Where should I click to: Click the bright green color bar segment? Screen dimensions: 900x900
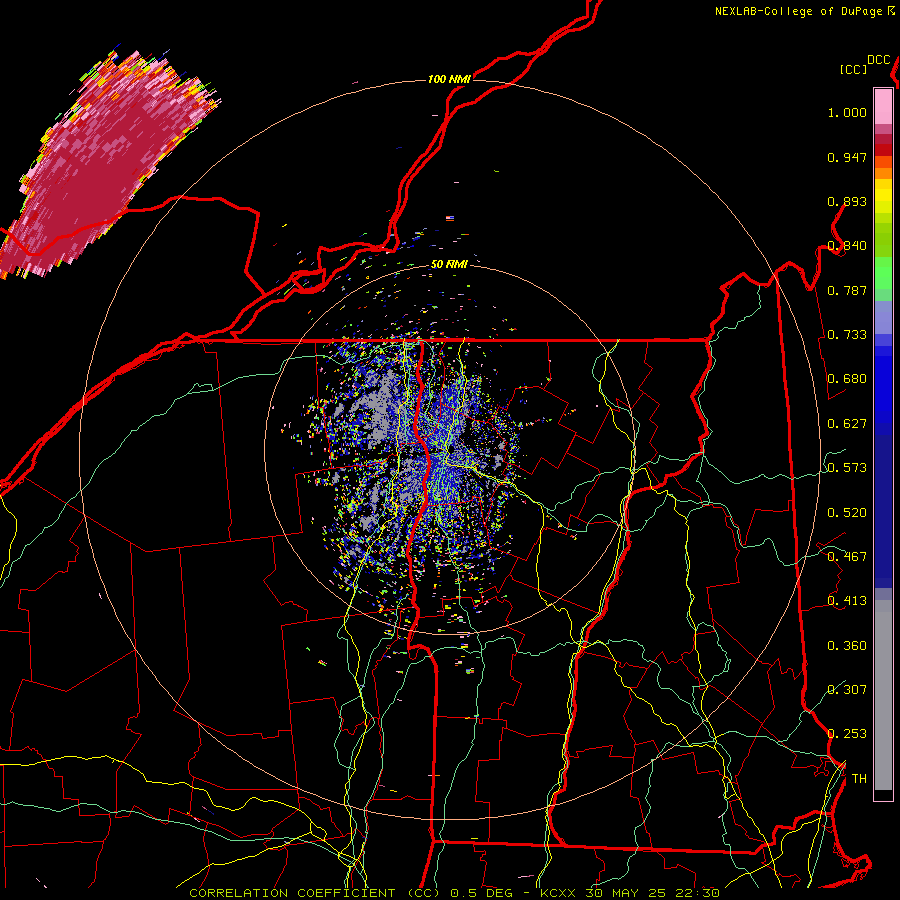[x=883, y=273]
